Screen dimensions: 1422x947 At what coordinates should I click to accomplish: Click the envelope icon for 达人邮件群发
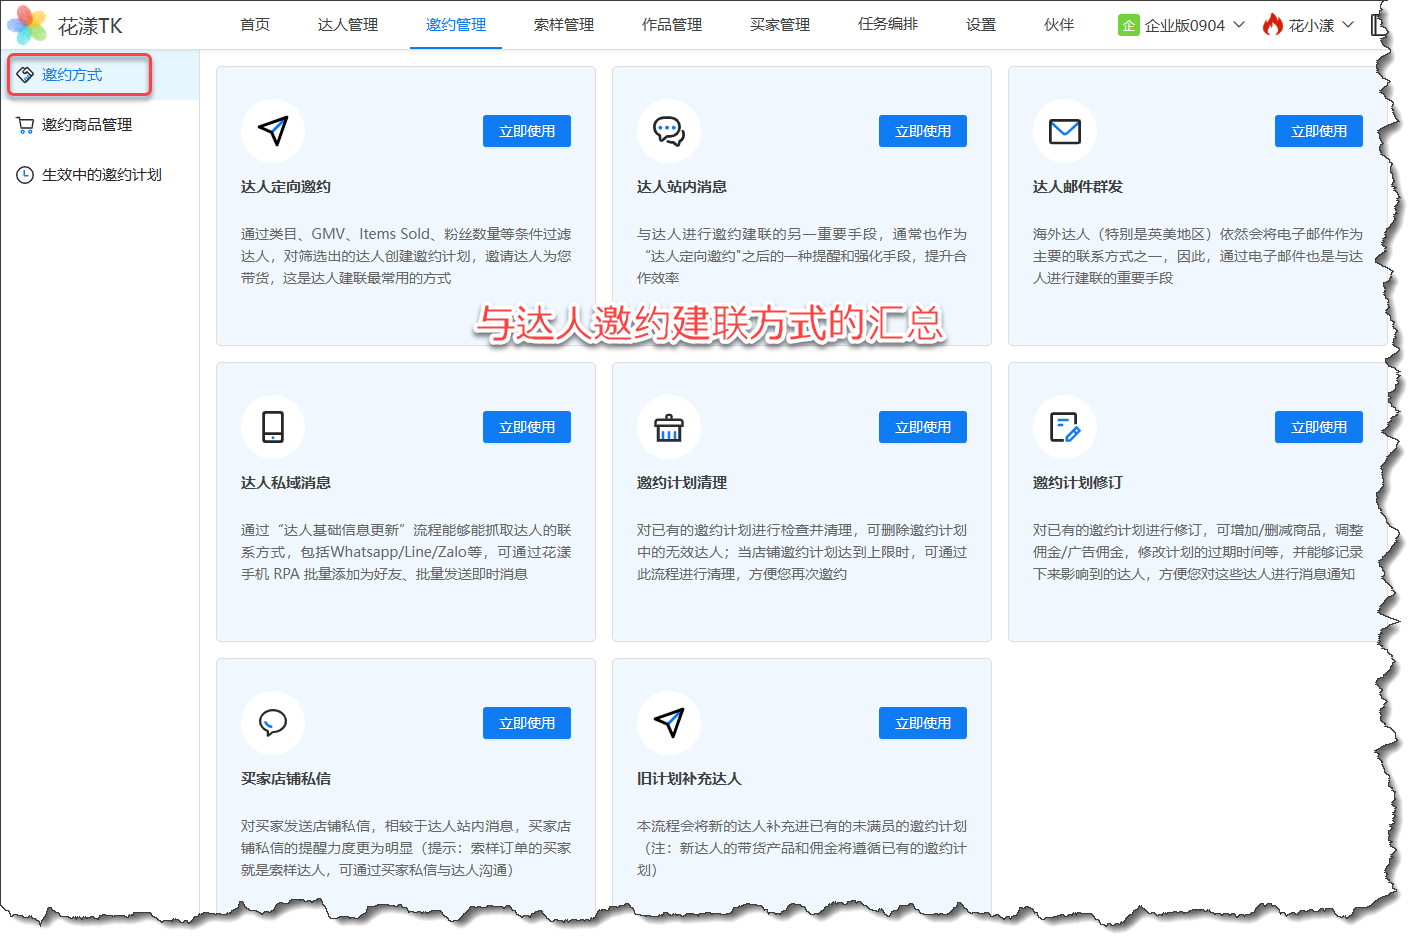pyautogui.click(x=1064, y=131)
